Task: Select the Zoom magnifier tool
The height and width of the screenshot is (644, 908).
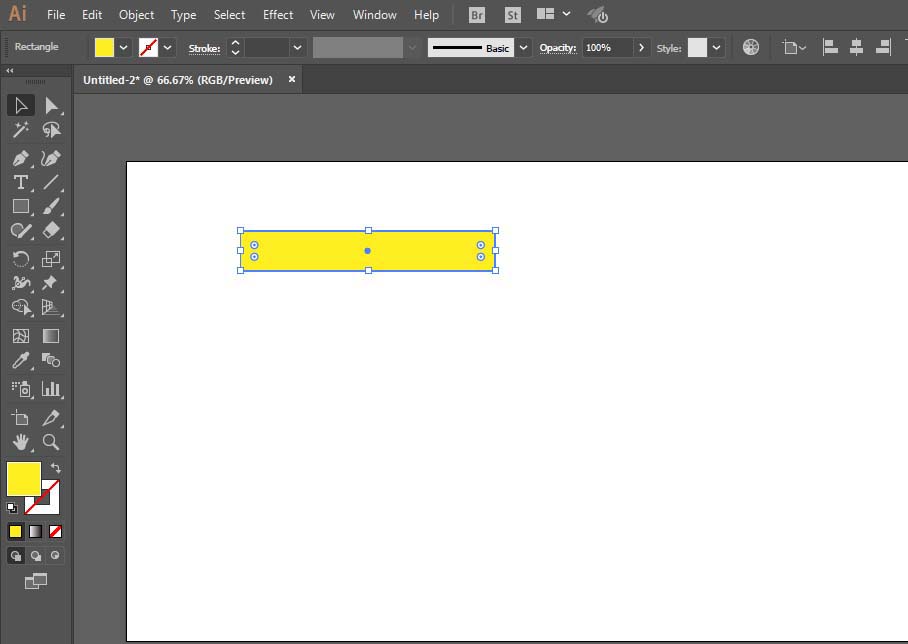Action: click(51, 442)
